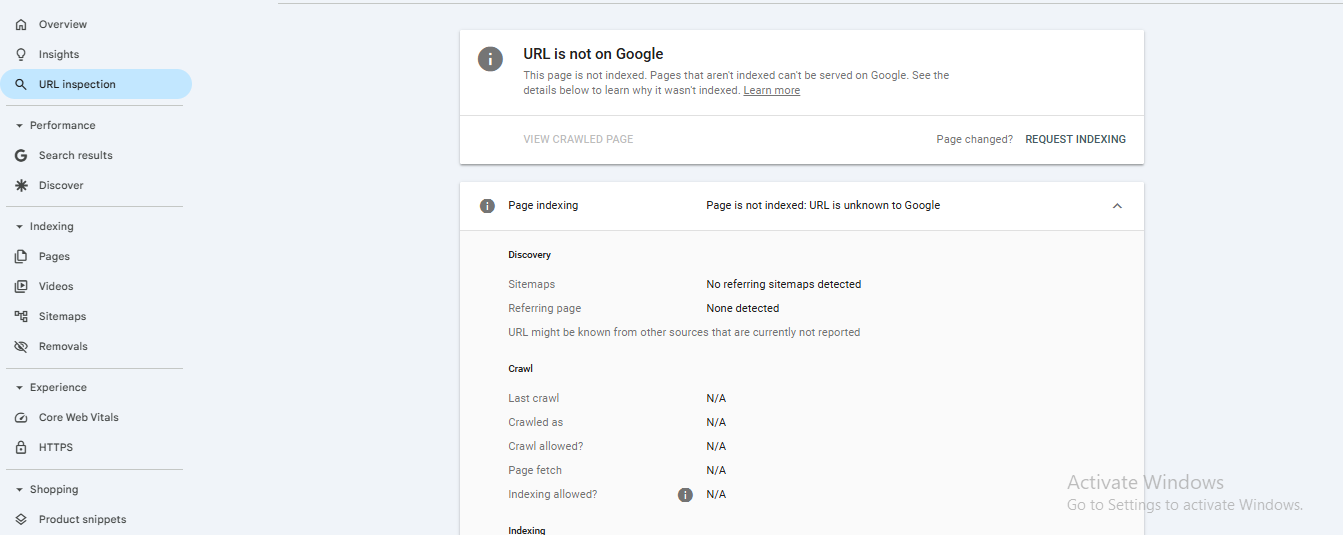Click the Google G Search results icon
Viewport: 1343px width, 535px height.
pyautogui.click(x=21, y=155)
